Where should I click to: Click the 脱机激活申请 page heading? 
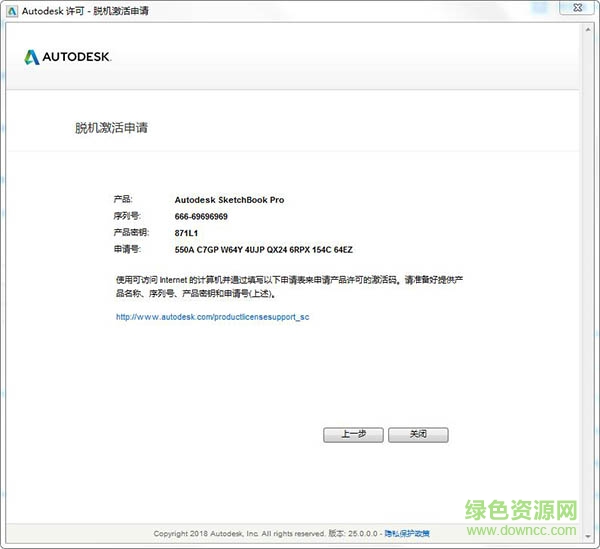pos(112,128)
